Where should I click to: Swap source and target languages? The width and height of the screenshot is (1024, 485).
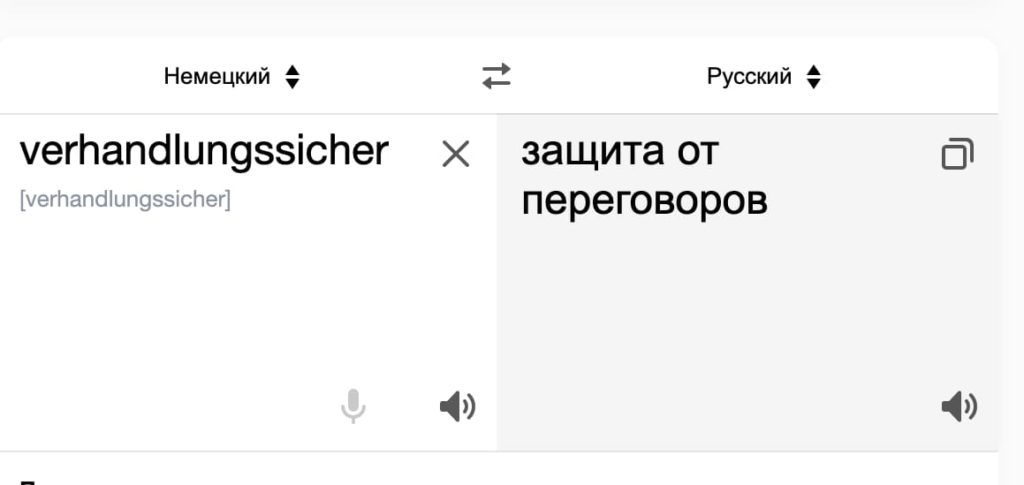[496, 76]
